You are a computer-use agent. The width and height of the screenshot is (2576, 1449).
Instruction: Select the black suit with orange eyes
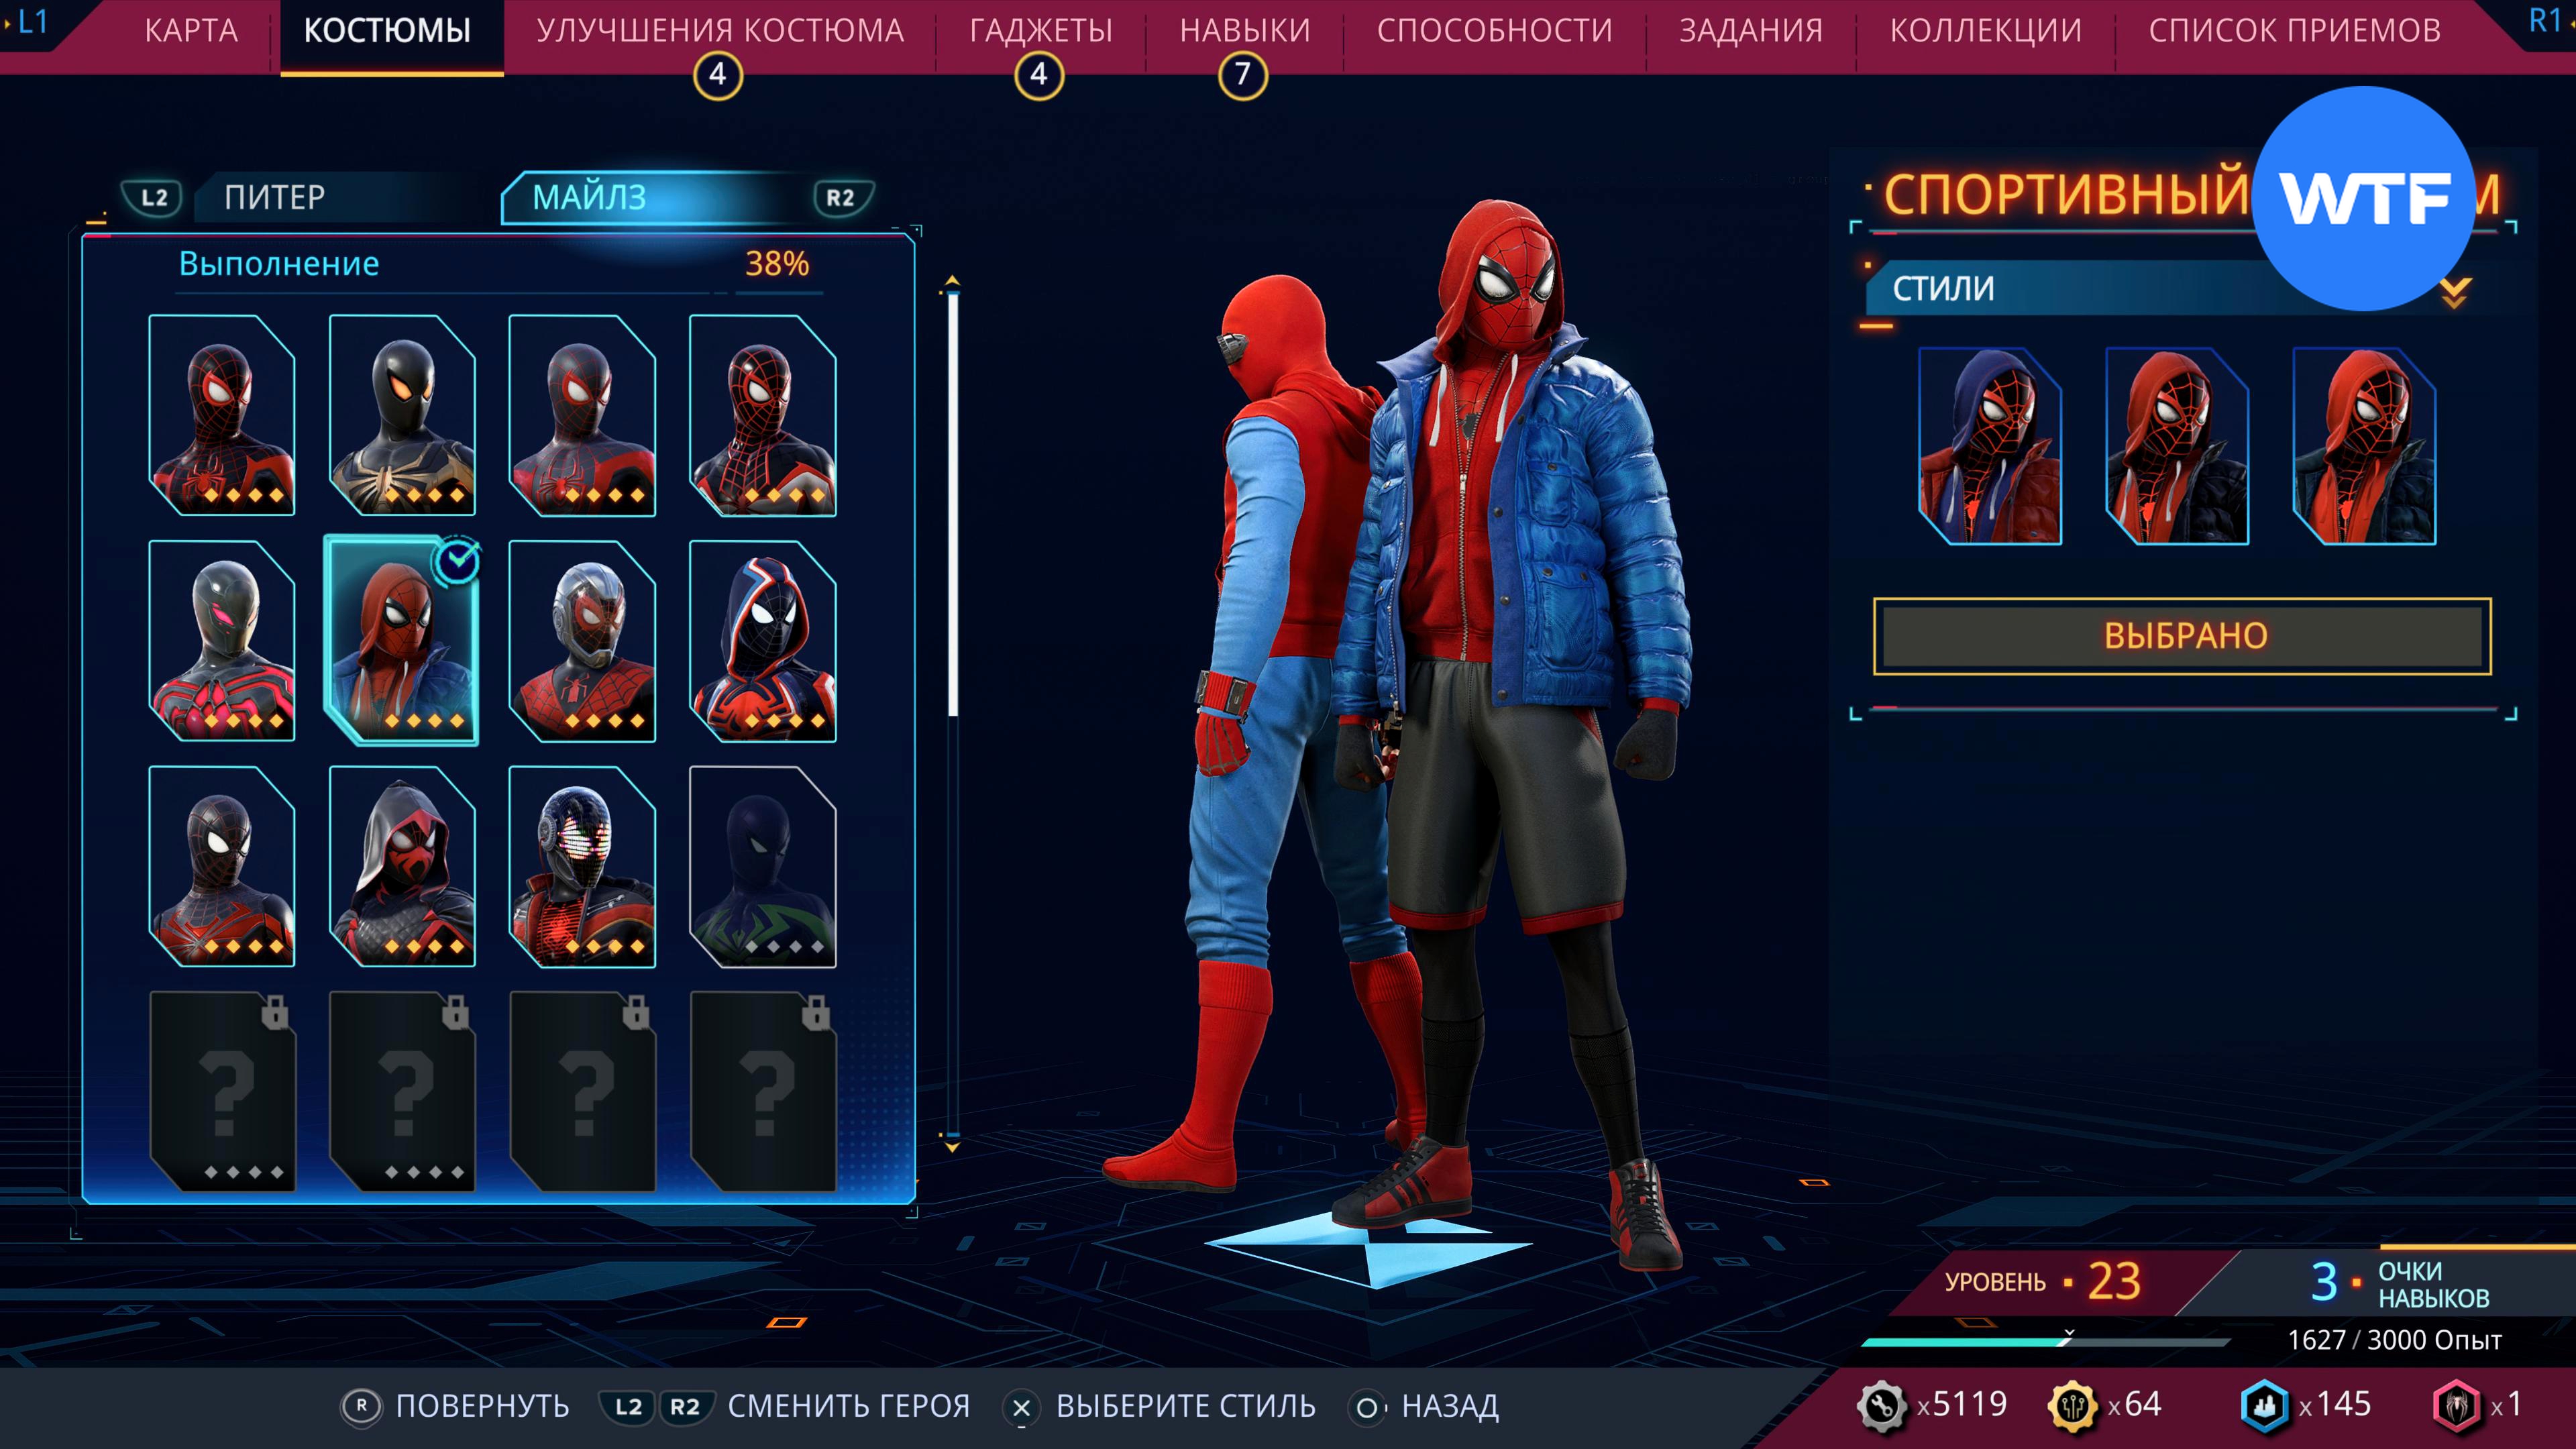(x=402, y=414)
